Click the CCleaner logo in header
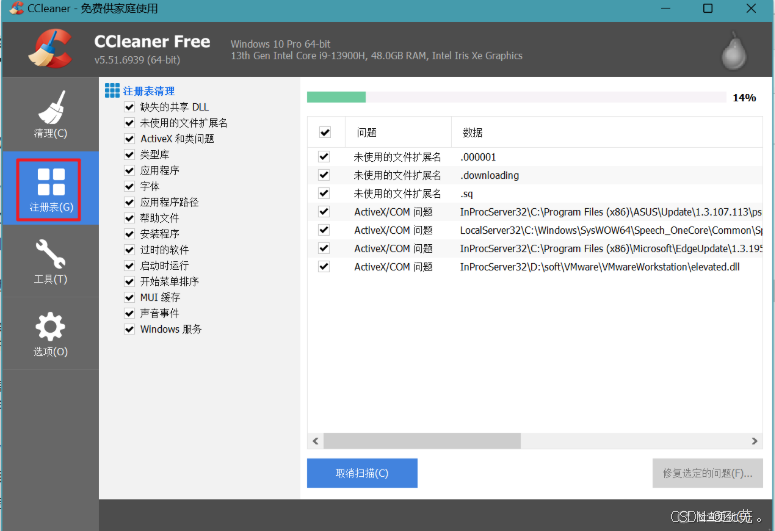This screenshot has width=775, height=531. pos(50,48)
